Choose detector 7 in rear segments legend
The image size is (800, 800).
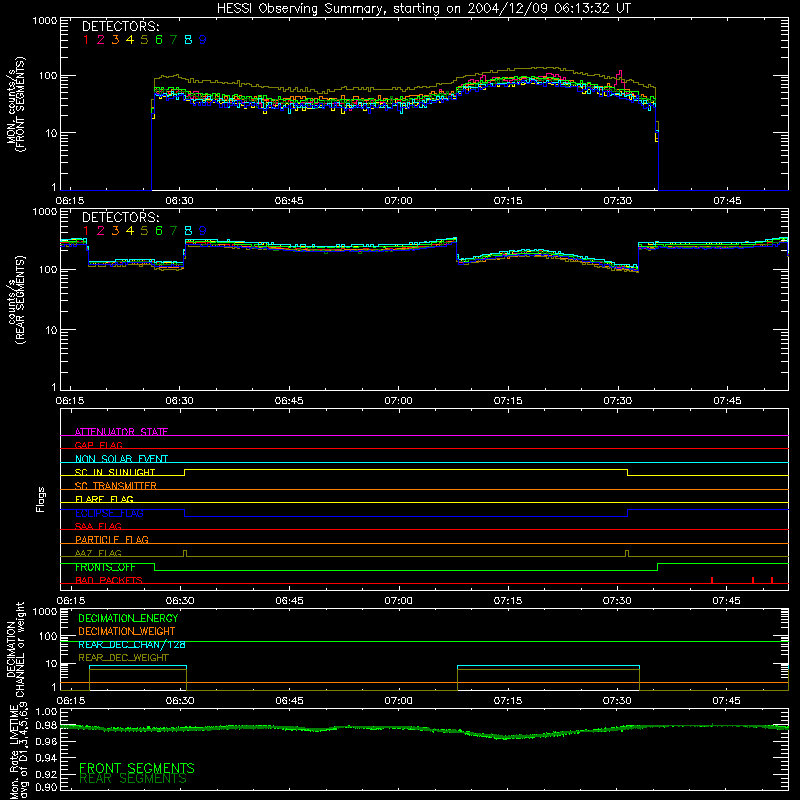tap(173, 231)
